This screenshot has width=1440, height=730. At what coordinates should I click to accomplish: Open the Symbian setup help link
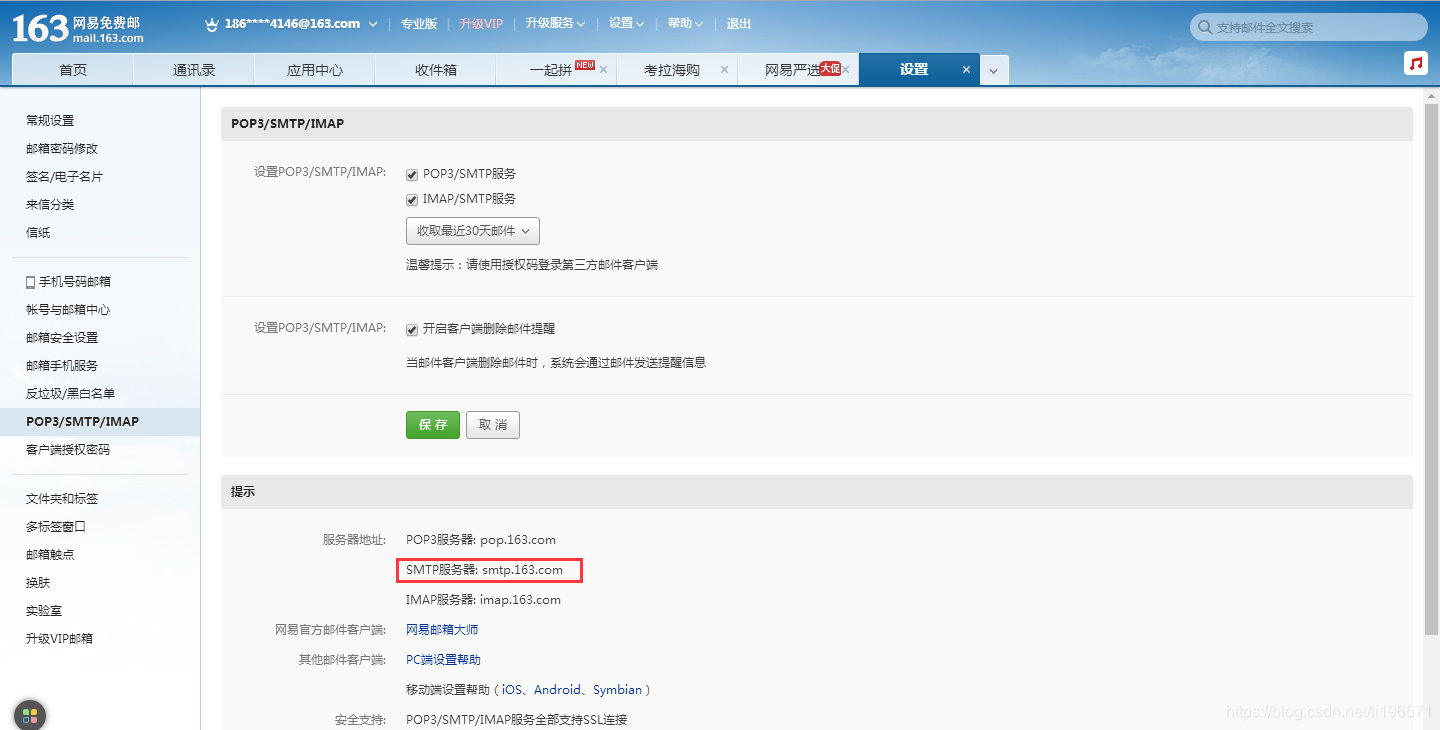(x=617, y=690)
